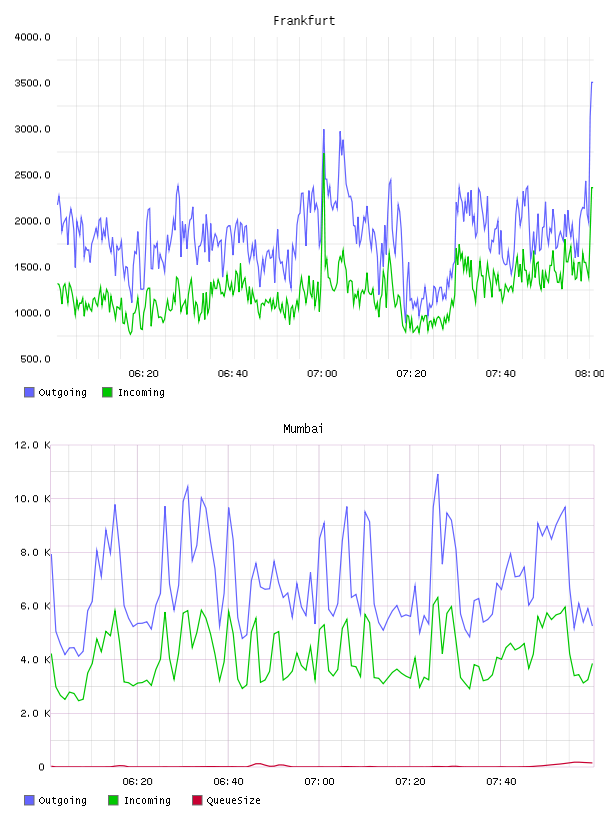Screen dimensions: 608x816
Task: Click the 06:40 time label on Frankfurt chart
Action: tap(233, 374)
